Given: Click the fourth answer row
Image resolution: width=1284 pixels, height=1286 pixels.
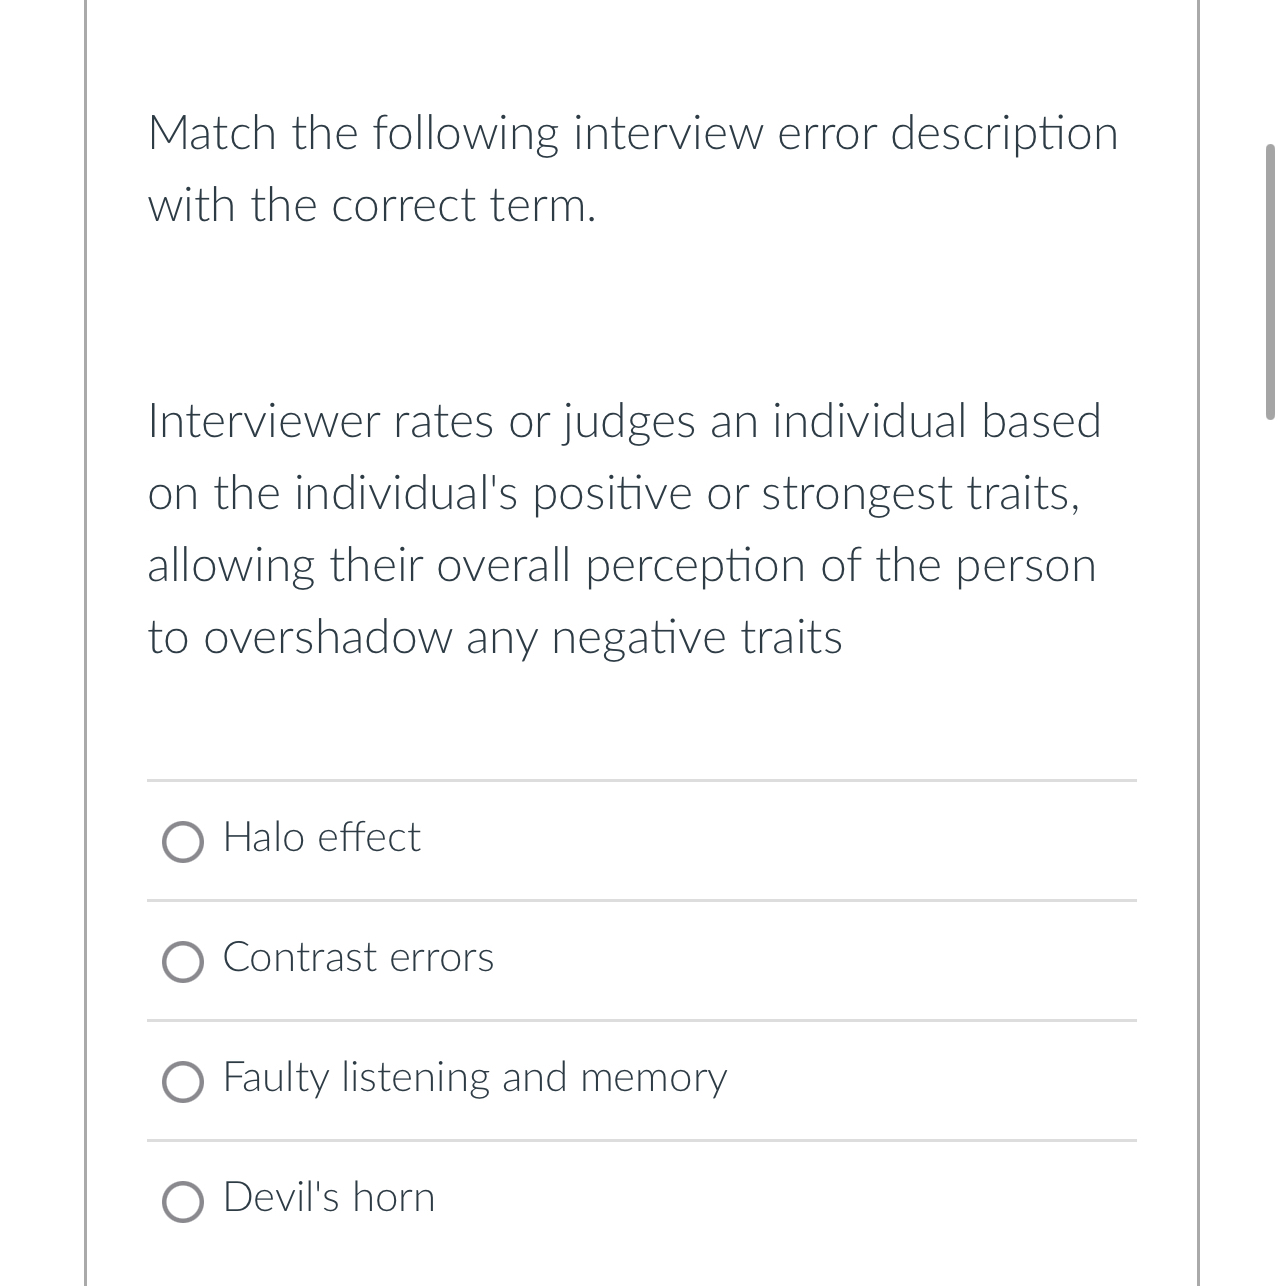Looking at the screenshot, I should pyautogui.click(x=640, y=1198).
